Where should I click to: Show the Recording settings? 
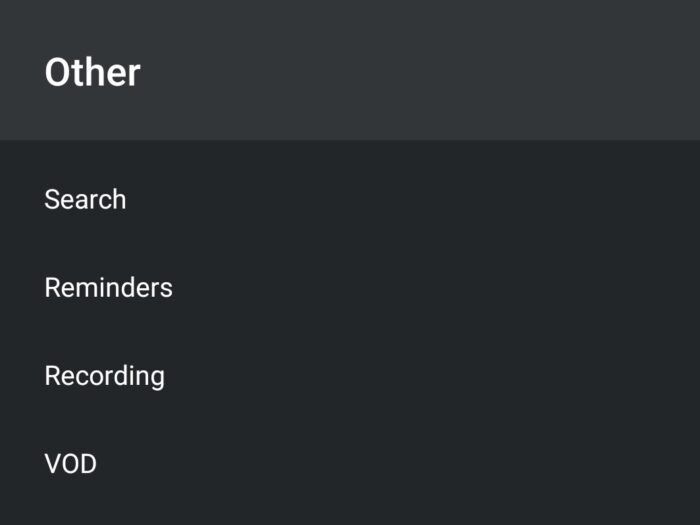point(104,376)
